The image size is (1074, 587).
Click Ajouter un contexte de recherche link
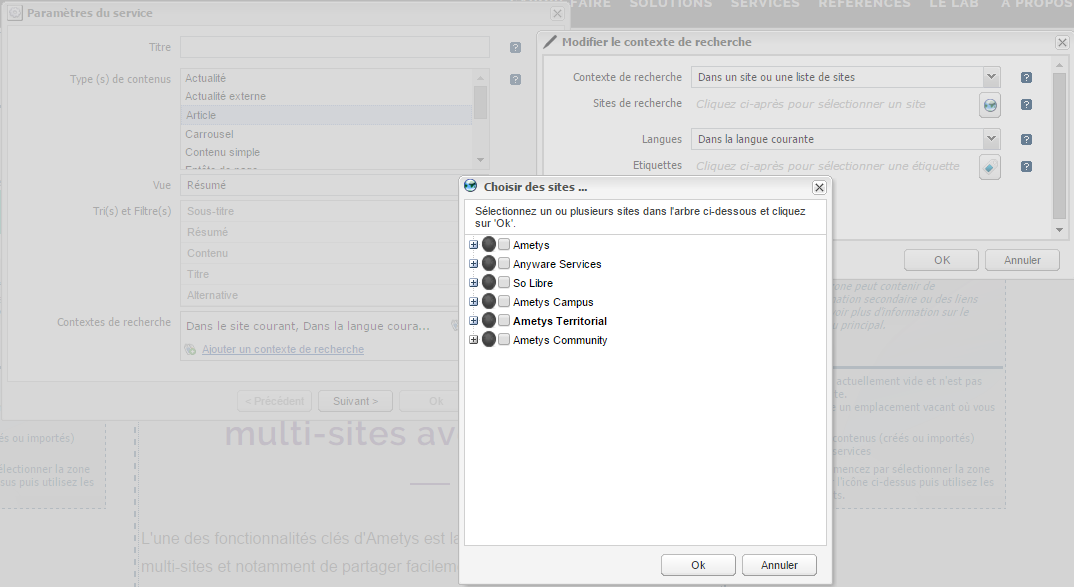pos(283,349)
